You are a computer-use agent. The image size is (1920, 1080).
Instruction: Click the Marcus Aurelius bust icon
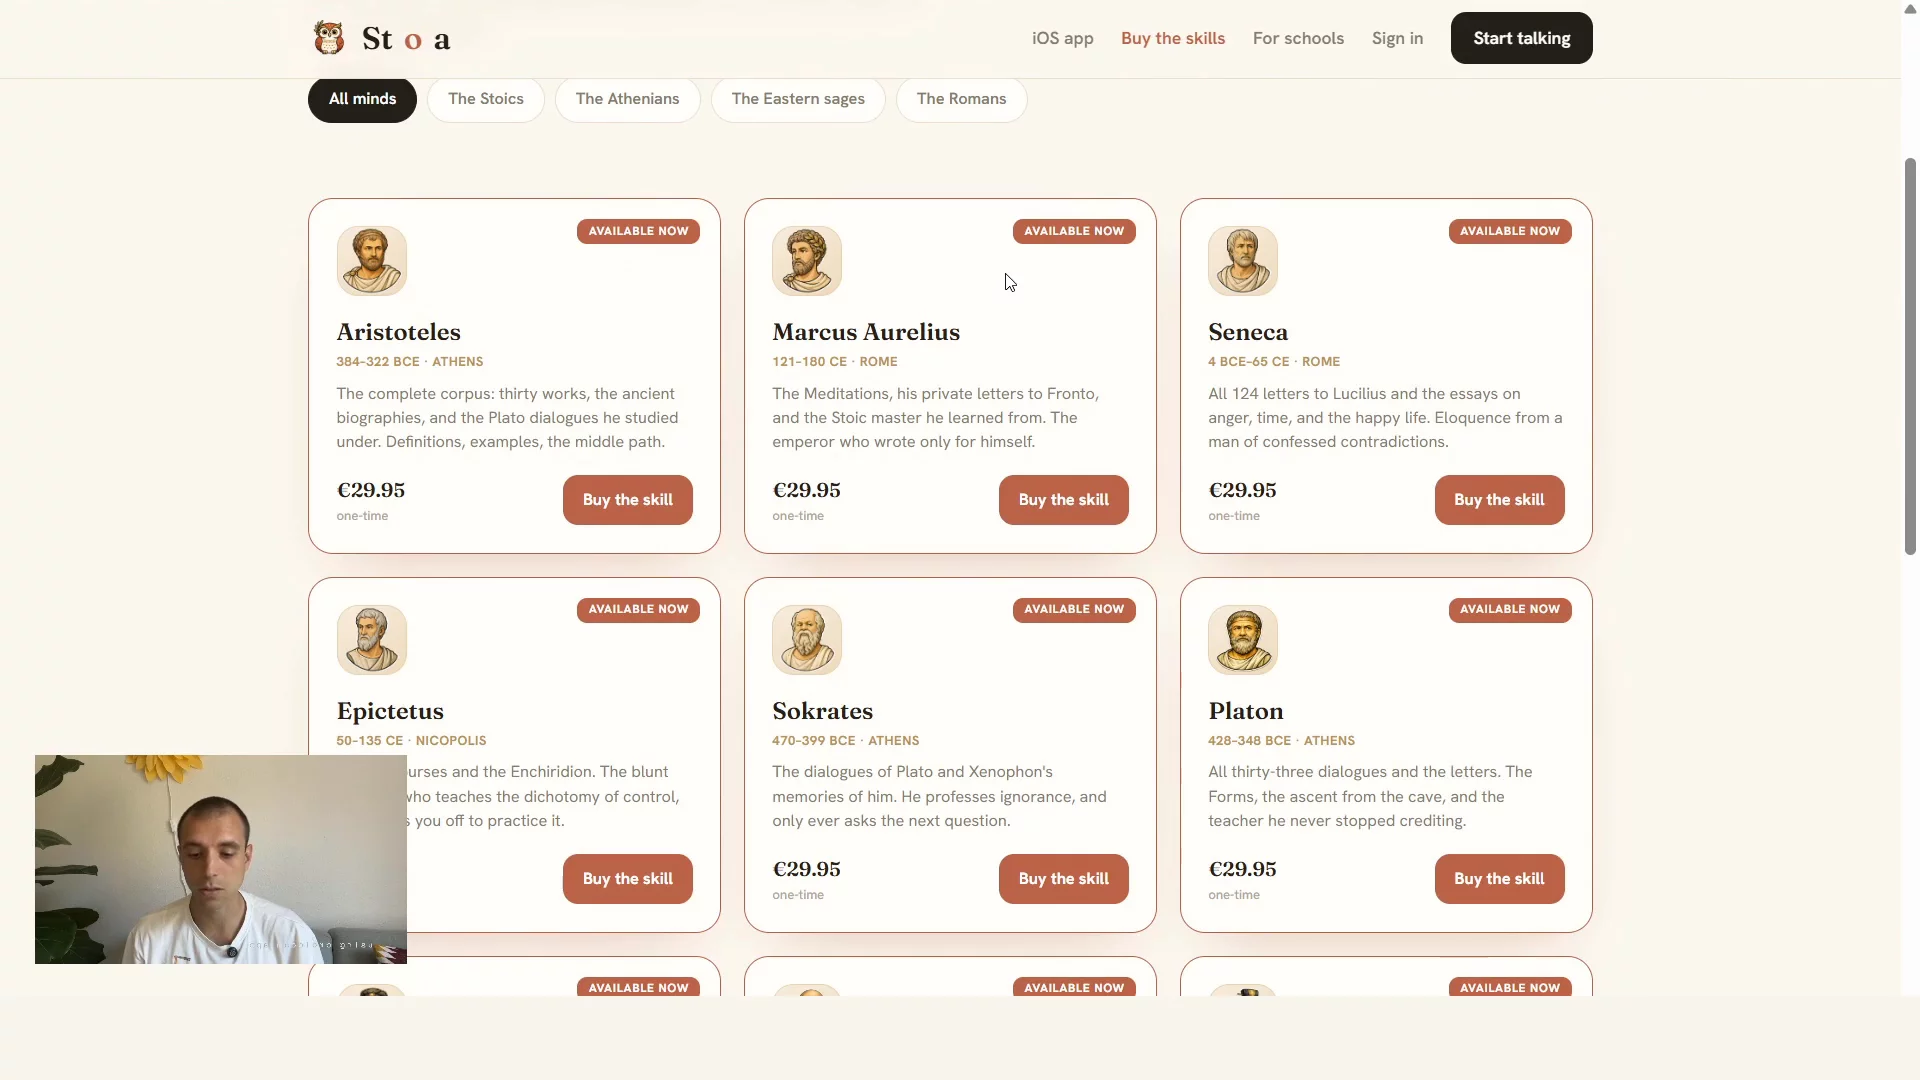click(x=807, y=261)
